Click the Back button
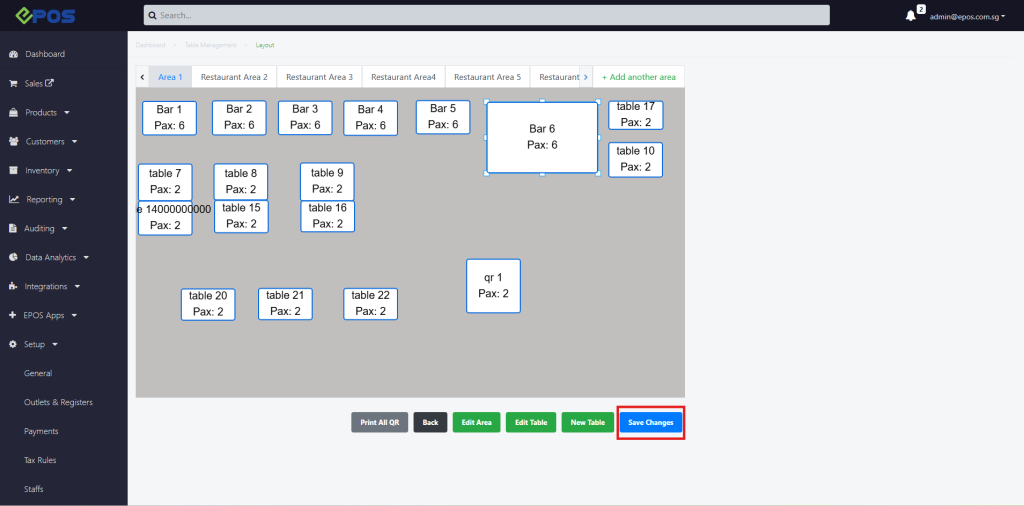 pyautogui.click(x=430, y=422)
